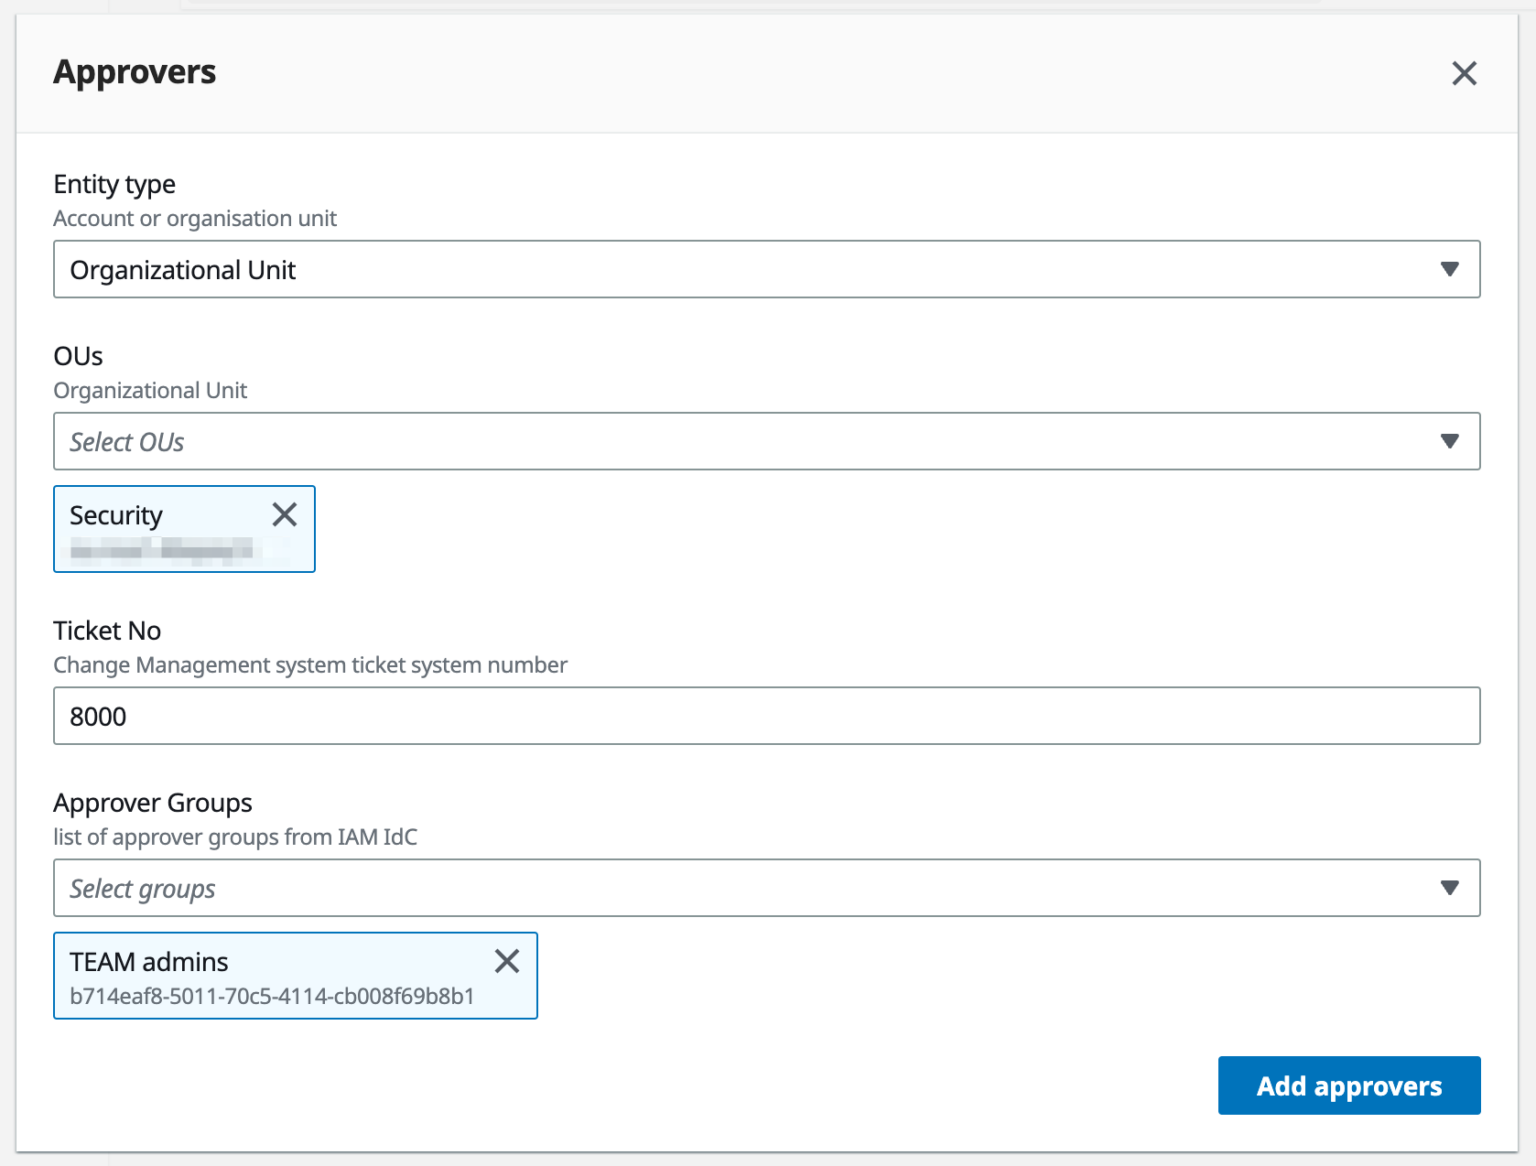Click the Entity type dropdown caret icon
Viewport: 1536px width, 1166px height.
(1449, 269)
